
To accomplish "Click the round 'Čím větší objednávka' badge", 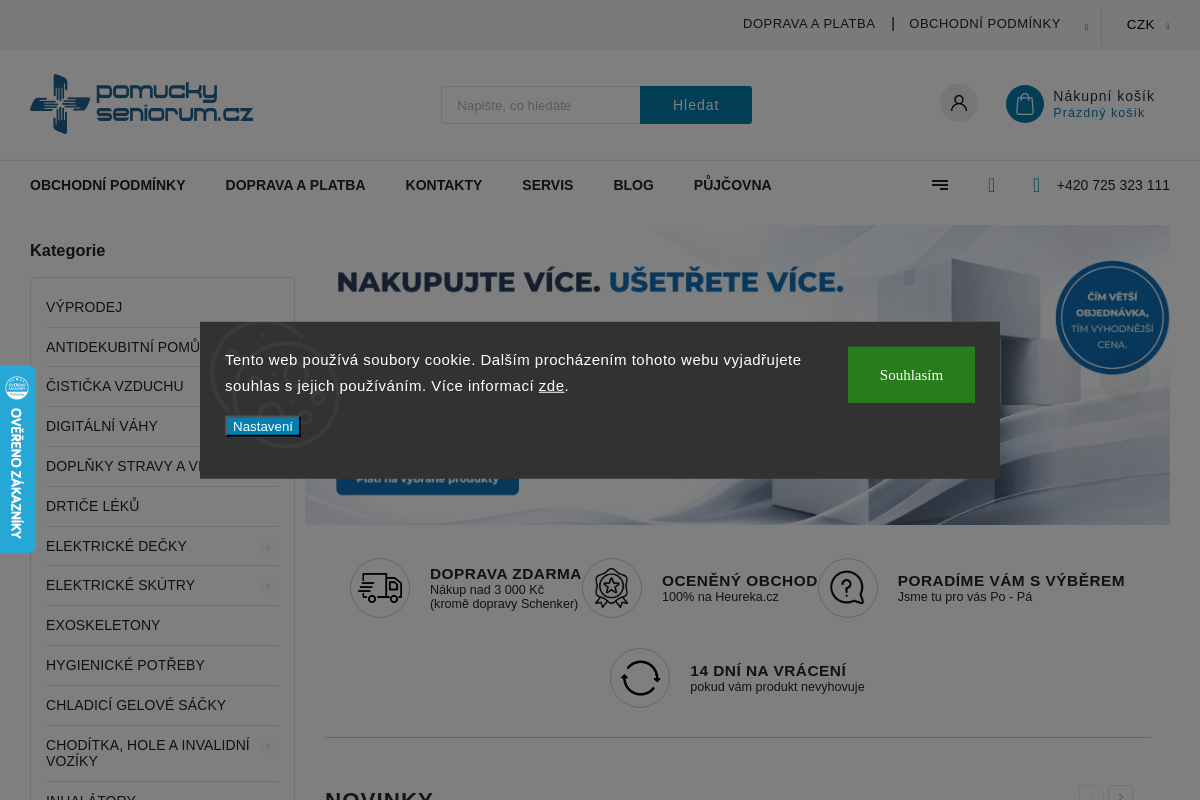I will (1112, 317).
